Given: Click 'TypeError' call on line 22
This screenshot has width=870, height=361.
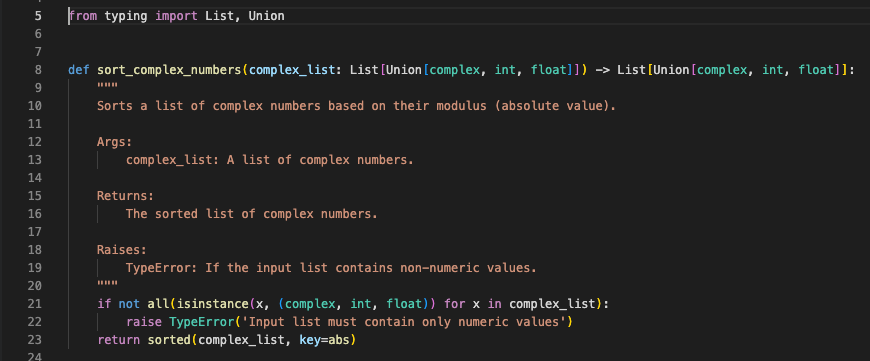Looking at the screenshot, I should point(201,322).
